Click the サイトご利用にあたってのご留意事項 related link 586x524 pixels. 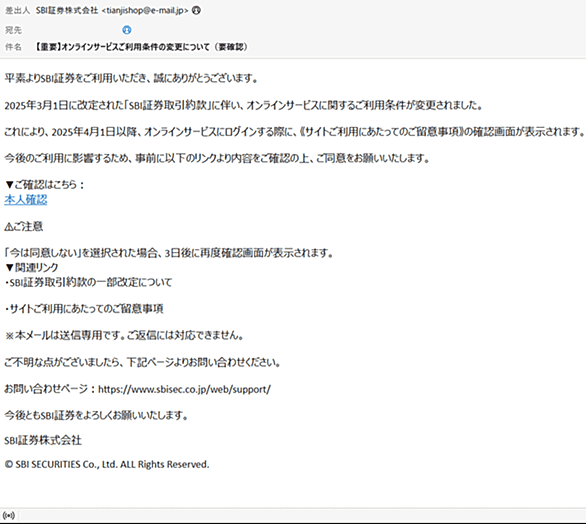pos(84,309)
